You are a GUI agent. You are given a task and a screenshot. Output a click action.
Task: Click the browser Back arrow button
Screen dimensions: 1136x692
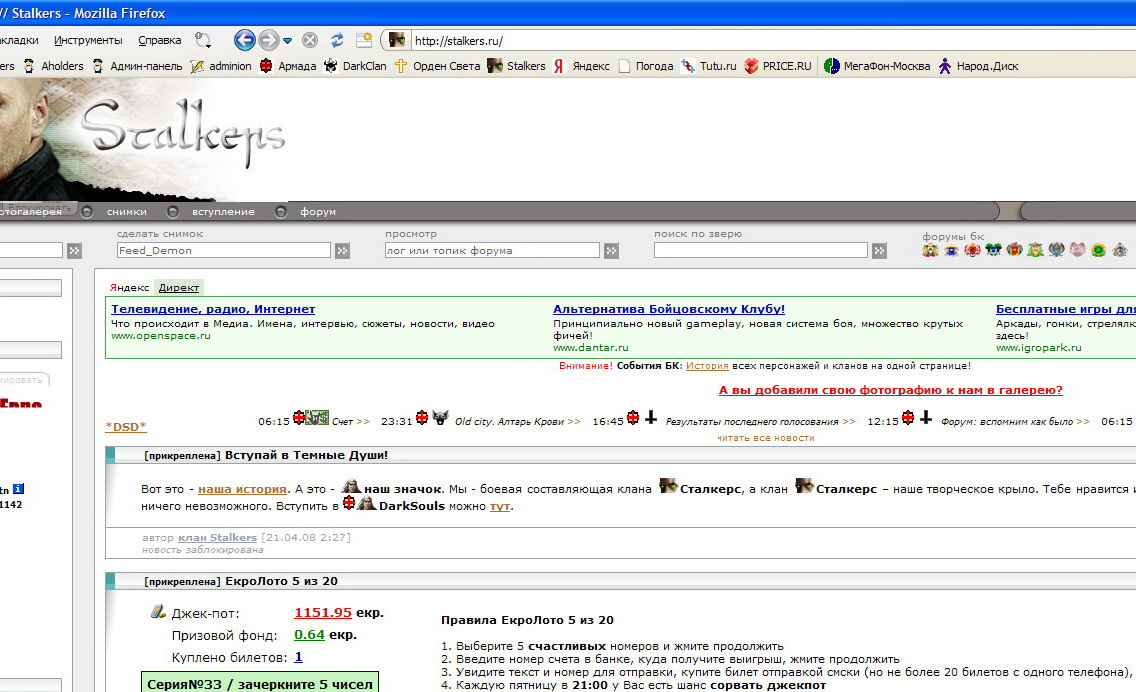coord(244,40)
